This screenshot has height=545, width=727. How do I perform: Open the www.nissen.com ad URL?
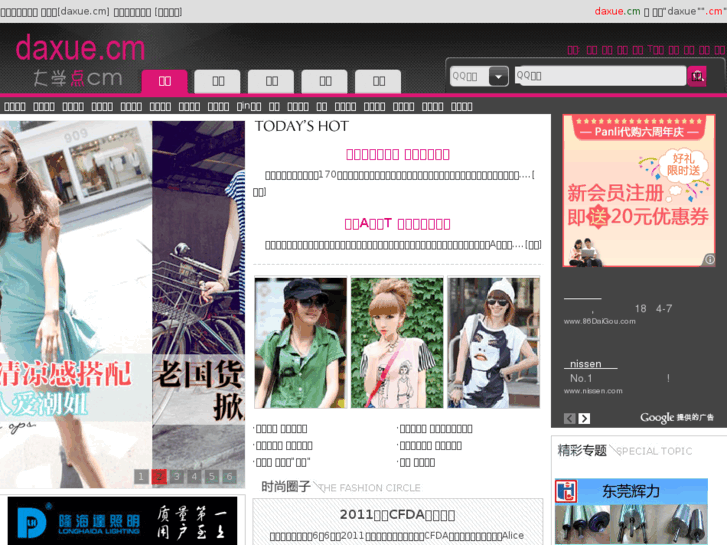pyautogui.click(x=593, y=391)
